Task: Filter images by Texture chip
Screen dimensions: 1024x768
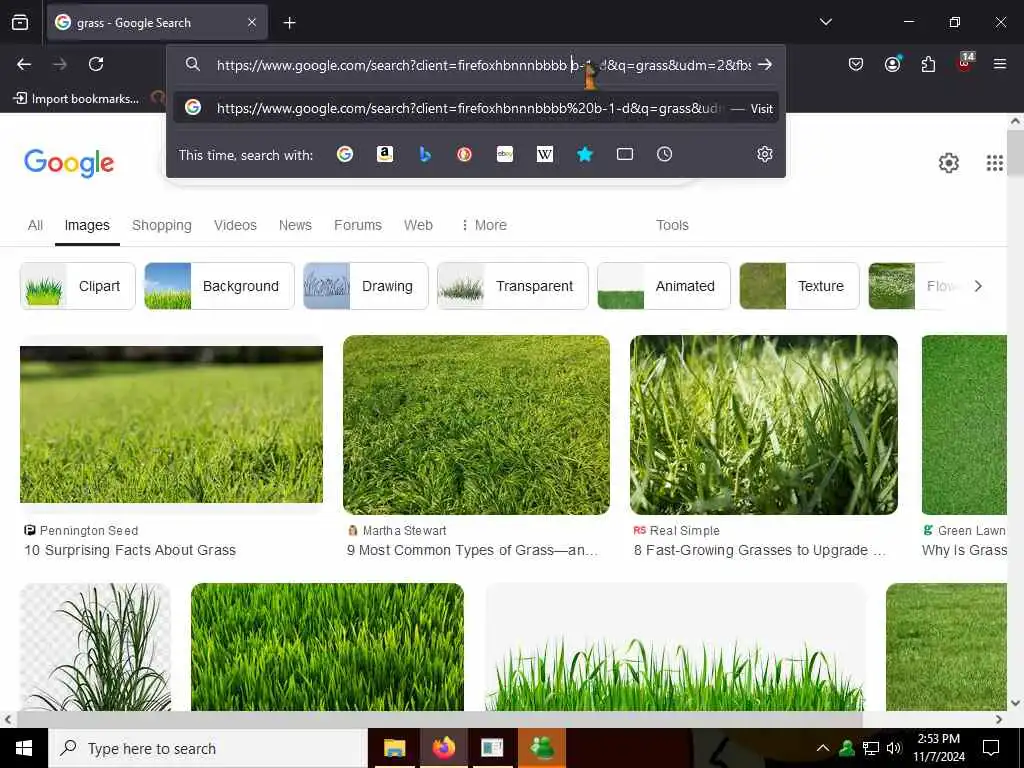Action: tap(799, 286)
